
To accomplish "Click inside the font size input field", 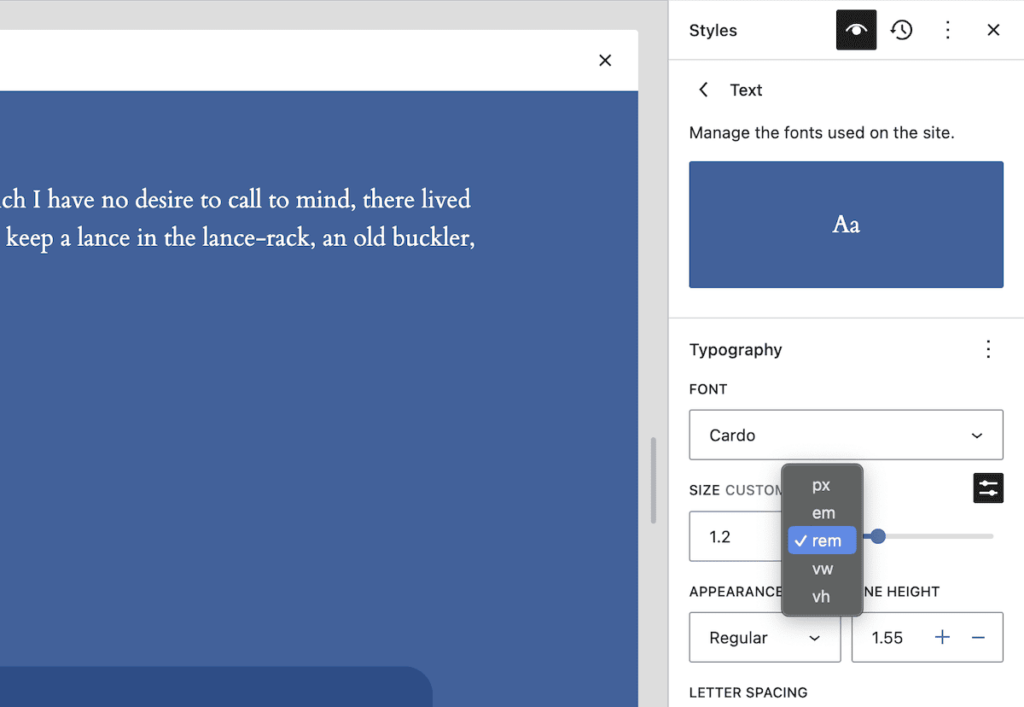I will tap(730, 536).
